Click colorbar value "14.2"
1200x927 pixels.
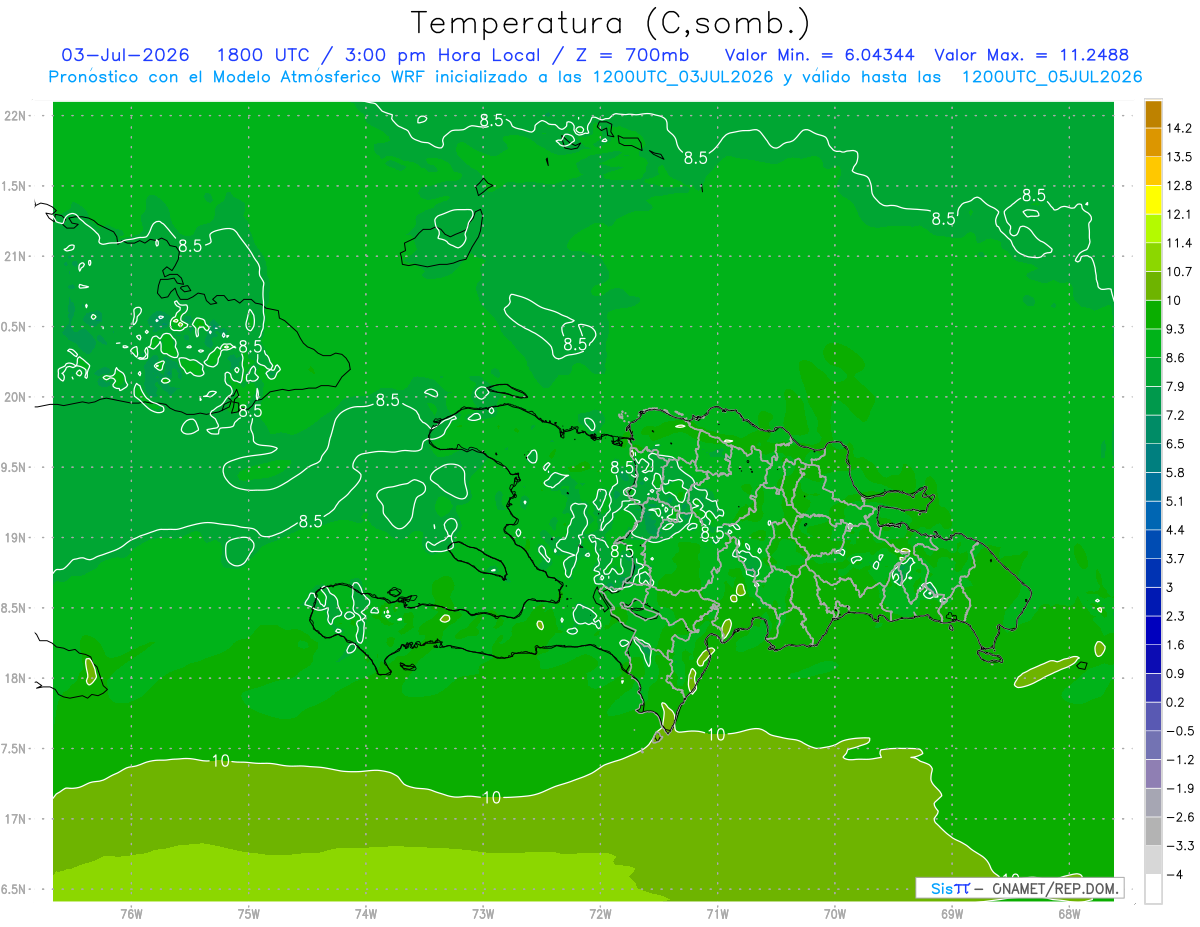click(x=1179, y=128)
